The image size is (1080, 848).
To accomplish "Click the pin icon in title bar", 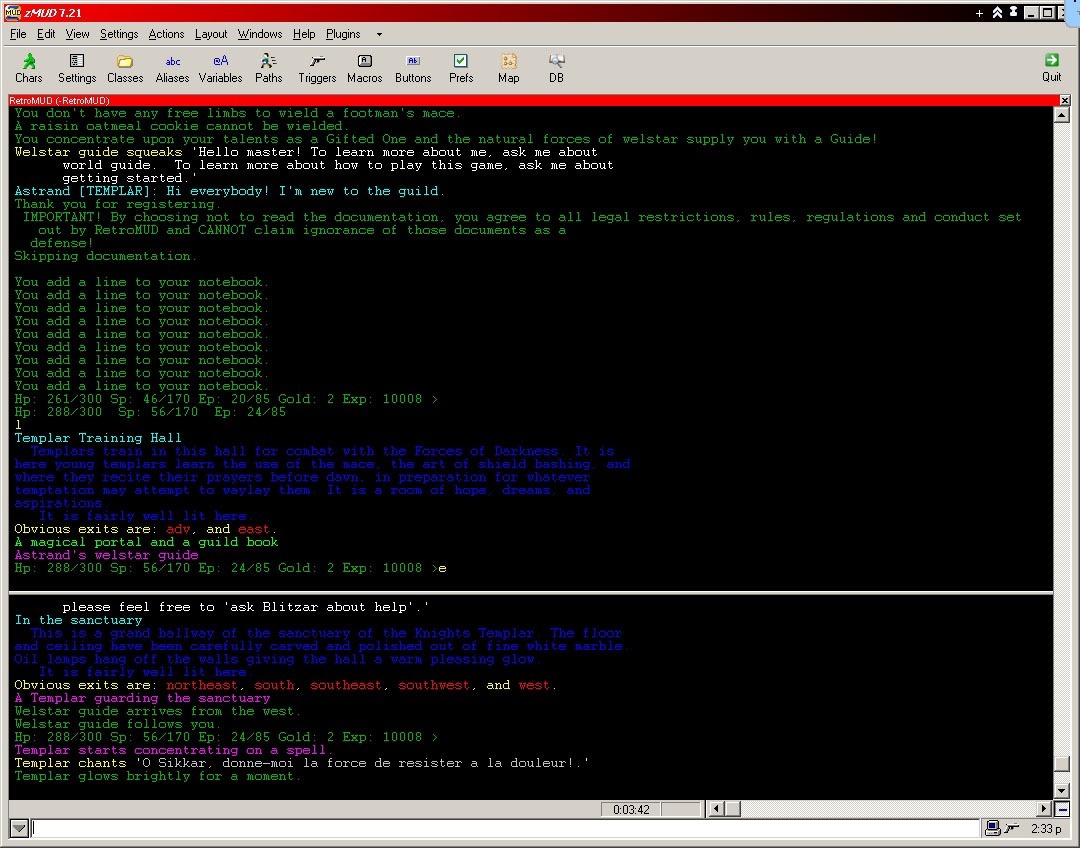I will tap(1013, 12).
